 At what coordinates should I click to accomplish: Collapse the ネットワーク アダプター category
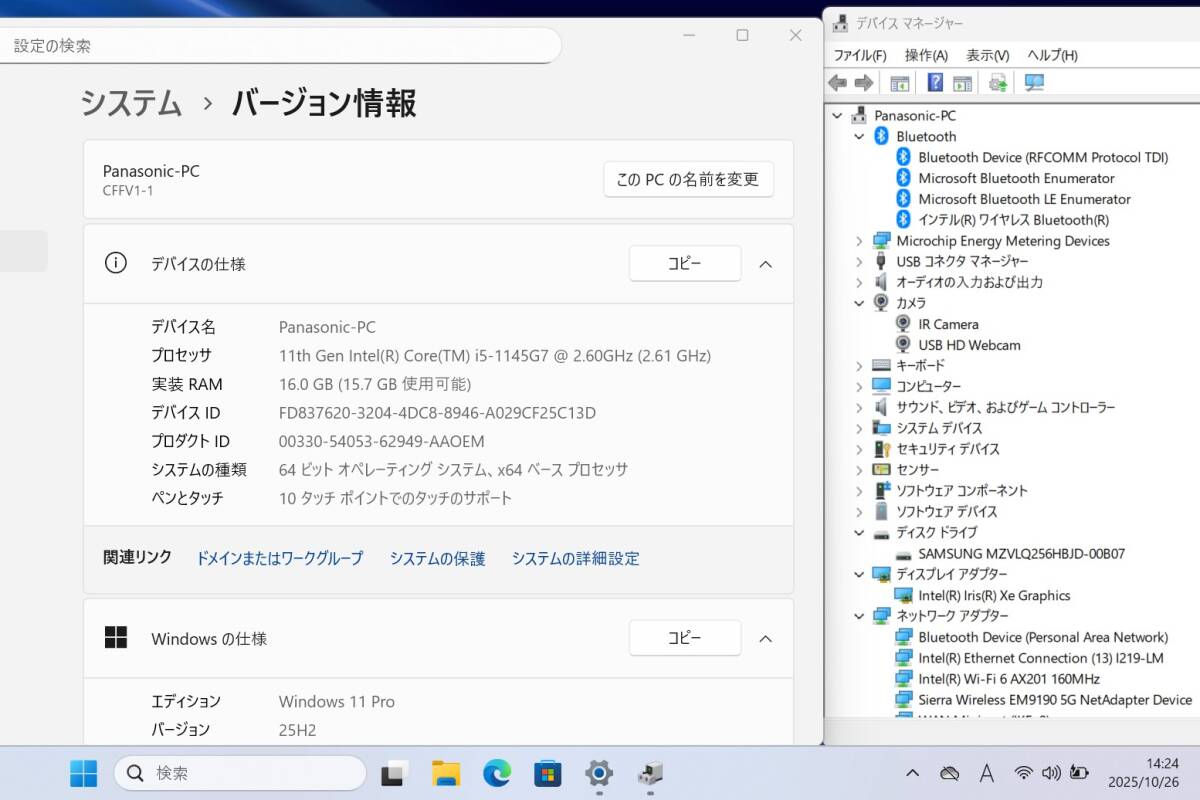click(859, 616)
